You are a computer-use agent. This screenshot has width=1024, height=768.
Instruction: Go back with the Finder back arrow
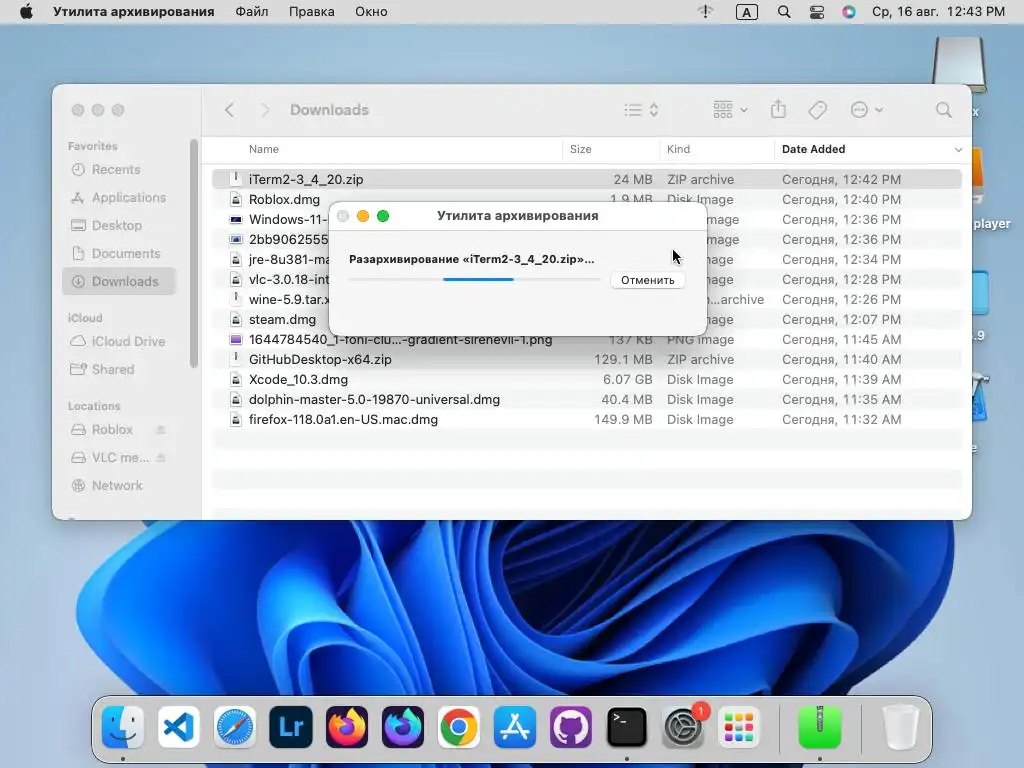[229, 110]
